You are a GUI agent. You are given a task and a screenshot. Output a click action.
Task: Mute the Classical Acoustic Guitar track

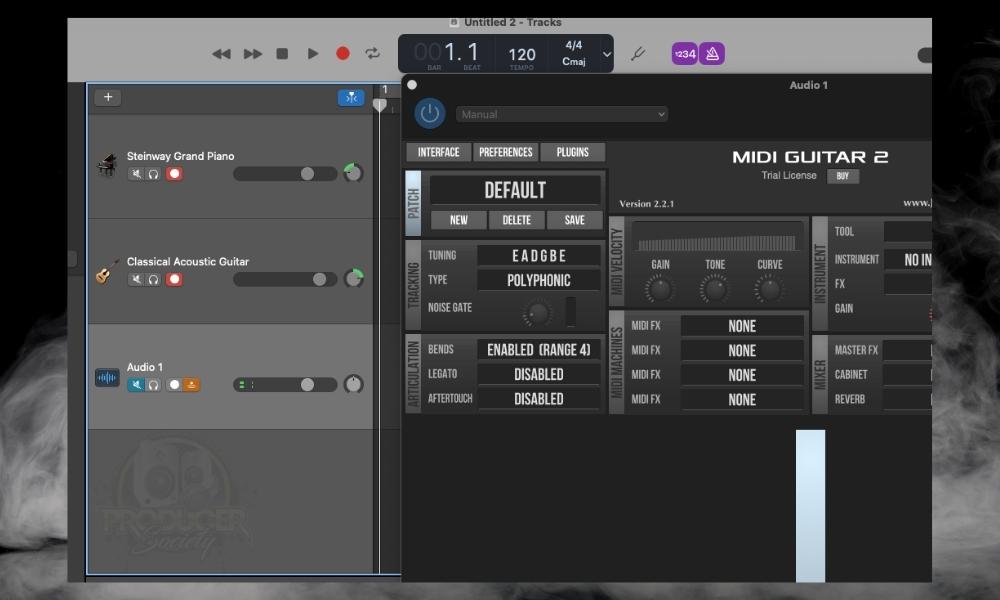[136, 279]
